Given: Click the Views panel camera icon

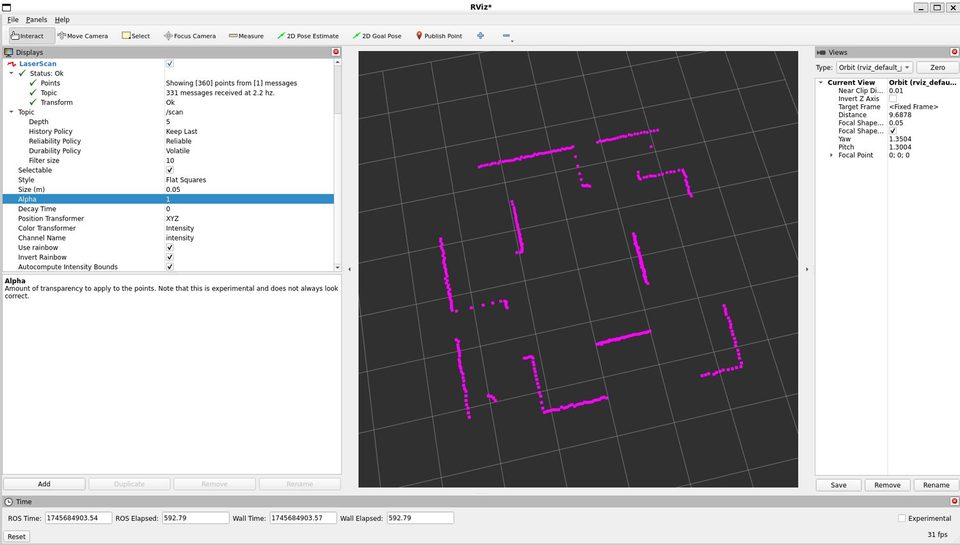Looking at the screenshot, I should [822, 53].
